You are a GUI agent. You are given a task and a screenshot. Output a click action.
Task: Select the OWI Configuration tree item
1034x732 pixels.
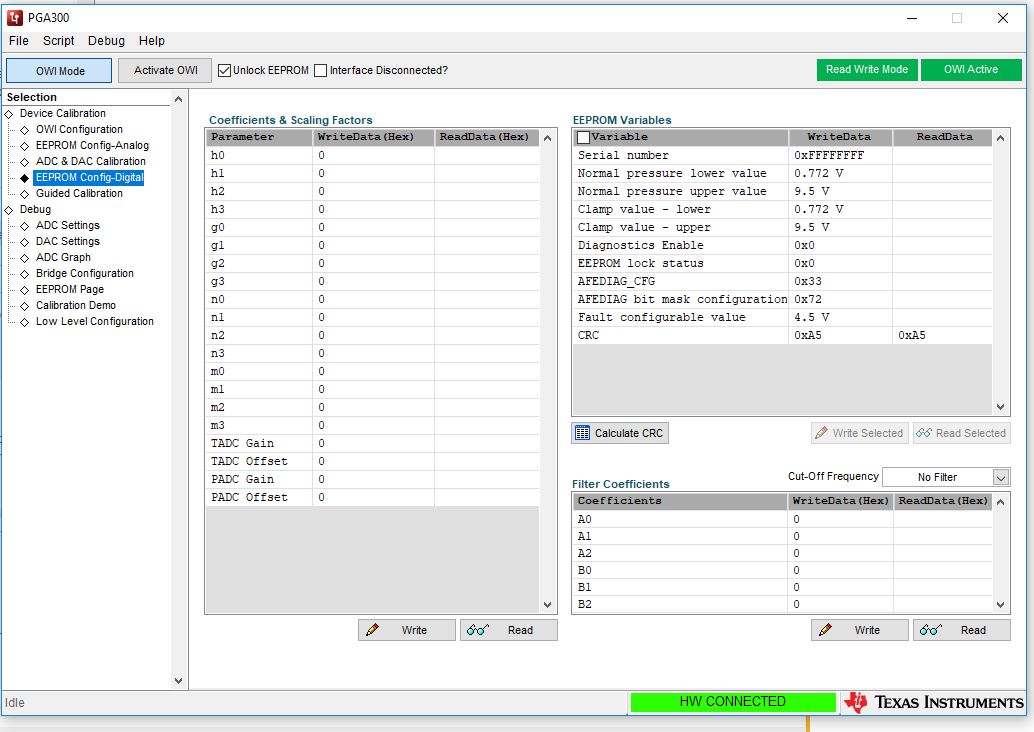tap(79, 130)
